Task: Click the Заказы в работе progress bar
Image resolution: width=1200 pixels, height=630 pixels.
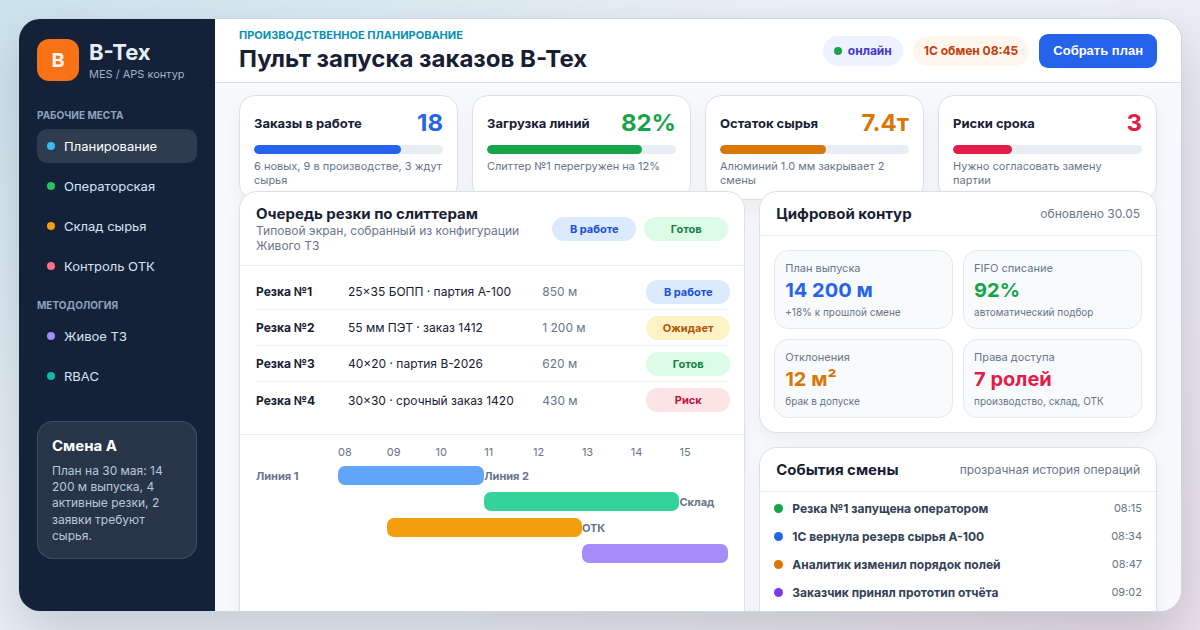Action: coord(348,149)
